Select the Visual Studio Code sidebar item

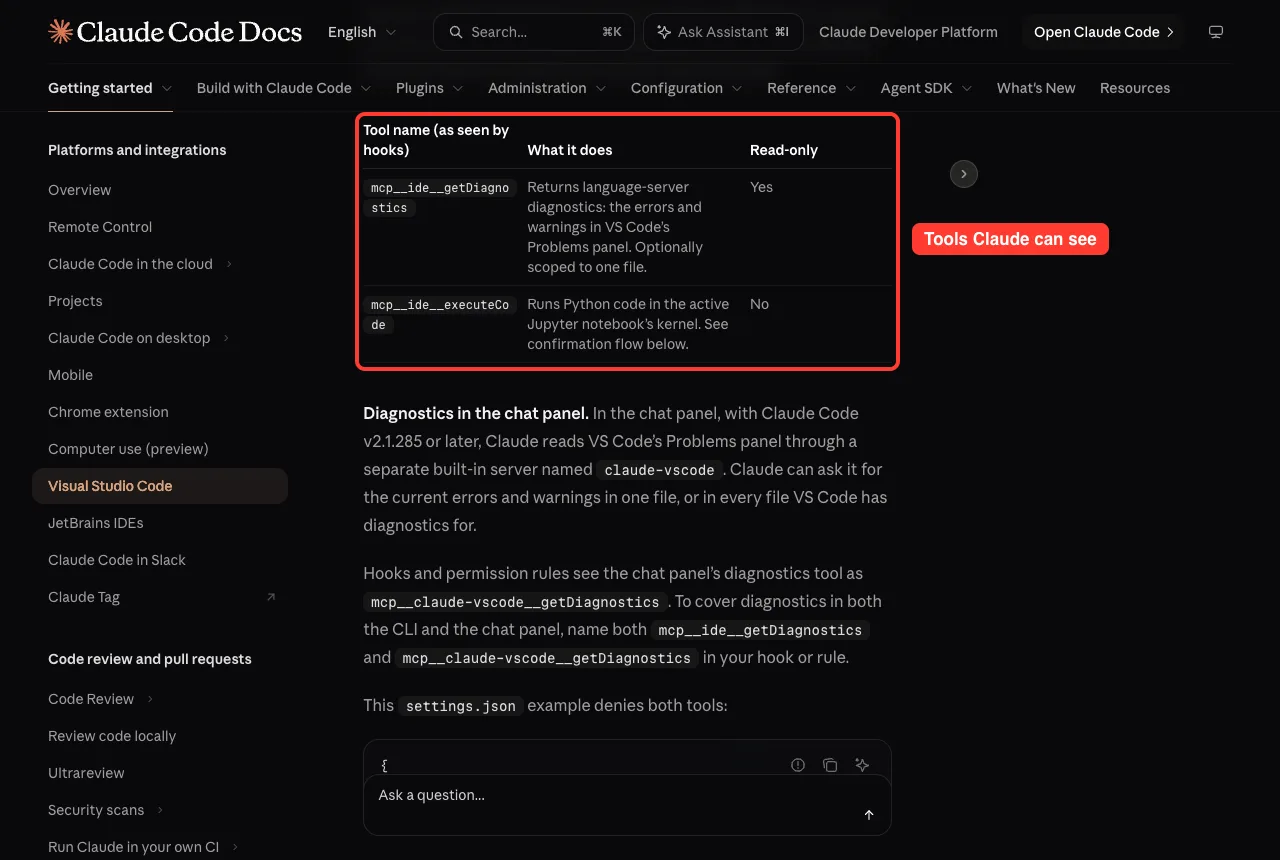pos(160,486)
